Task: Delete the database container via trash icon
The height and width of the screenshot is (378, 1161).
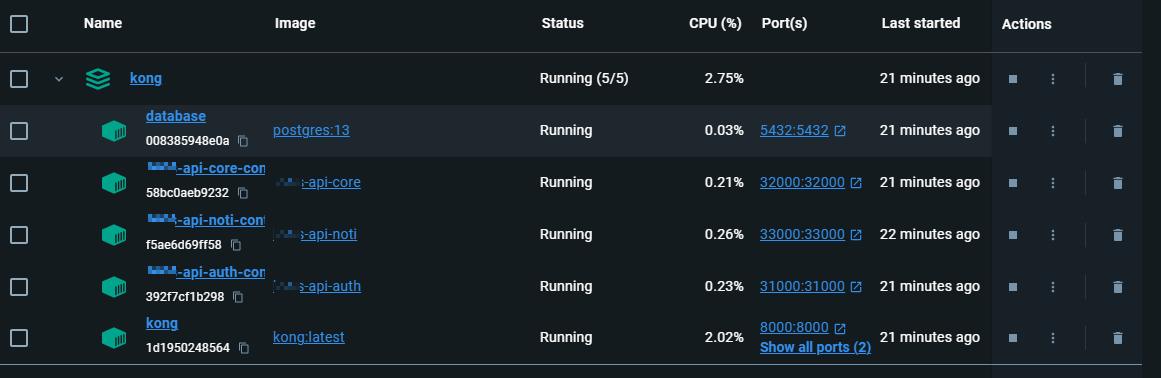Action: tap(1118, 131)
